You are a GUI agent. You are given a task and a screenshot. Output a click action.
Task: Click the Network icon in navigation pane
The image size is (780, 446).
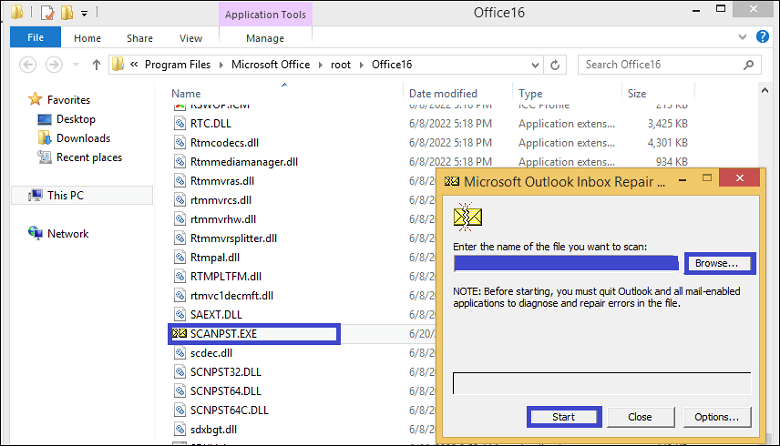click(x=35, y=233)
